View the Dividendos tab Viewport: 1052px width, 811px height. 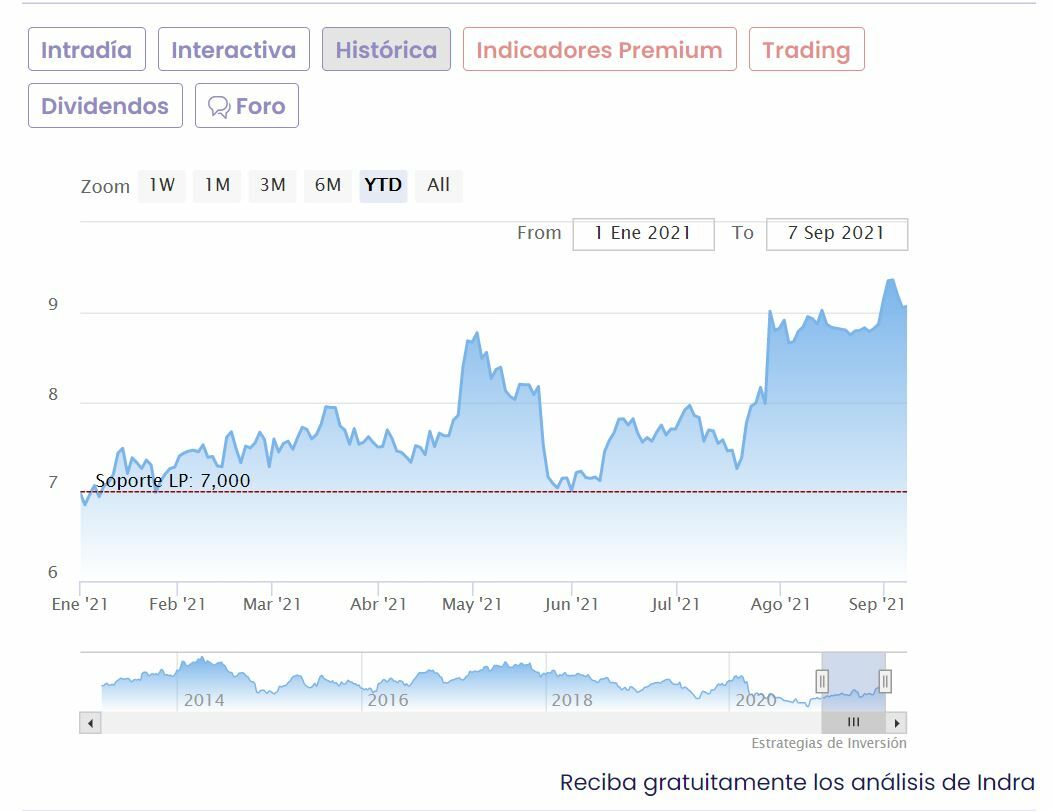[x=105, y=106]
